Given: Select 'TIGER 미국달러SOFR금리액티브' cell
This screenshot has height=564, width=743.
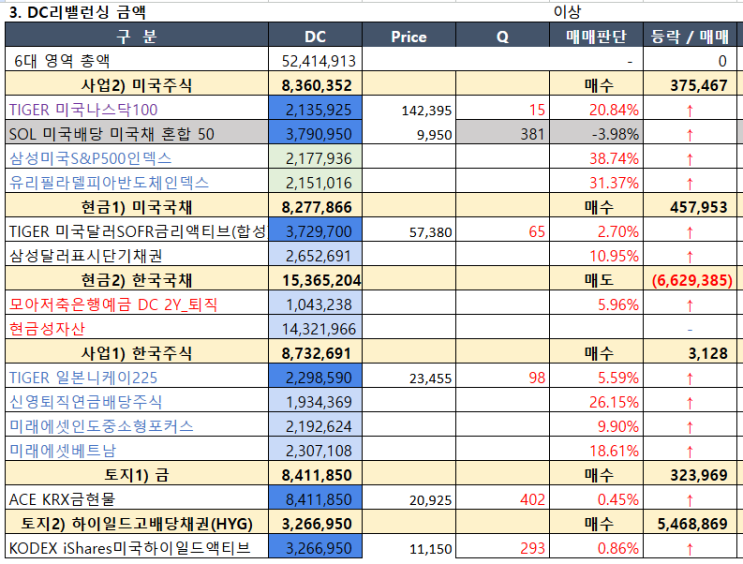Looking at the screenshot, I should click(137, 231).
